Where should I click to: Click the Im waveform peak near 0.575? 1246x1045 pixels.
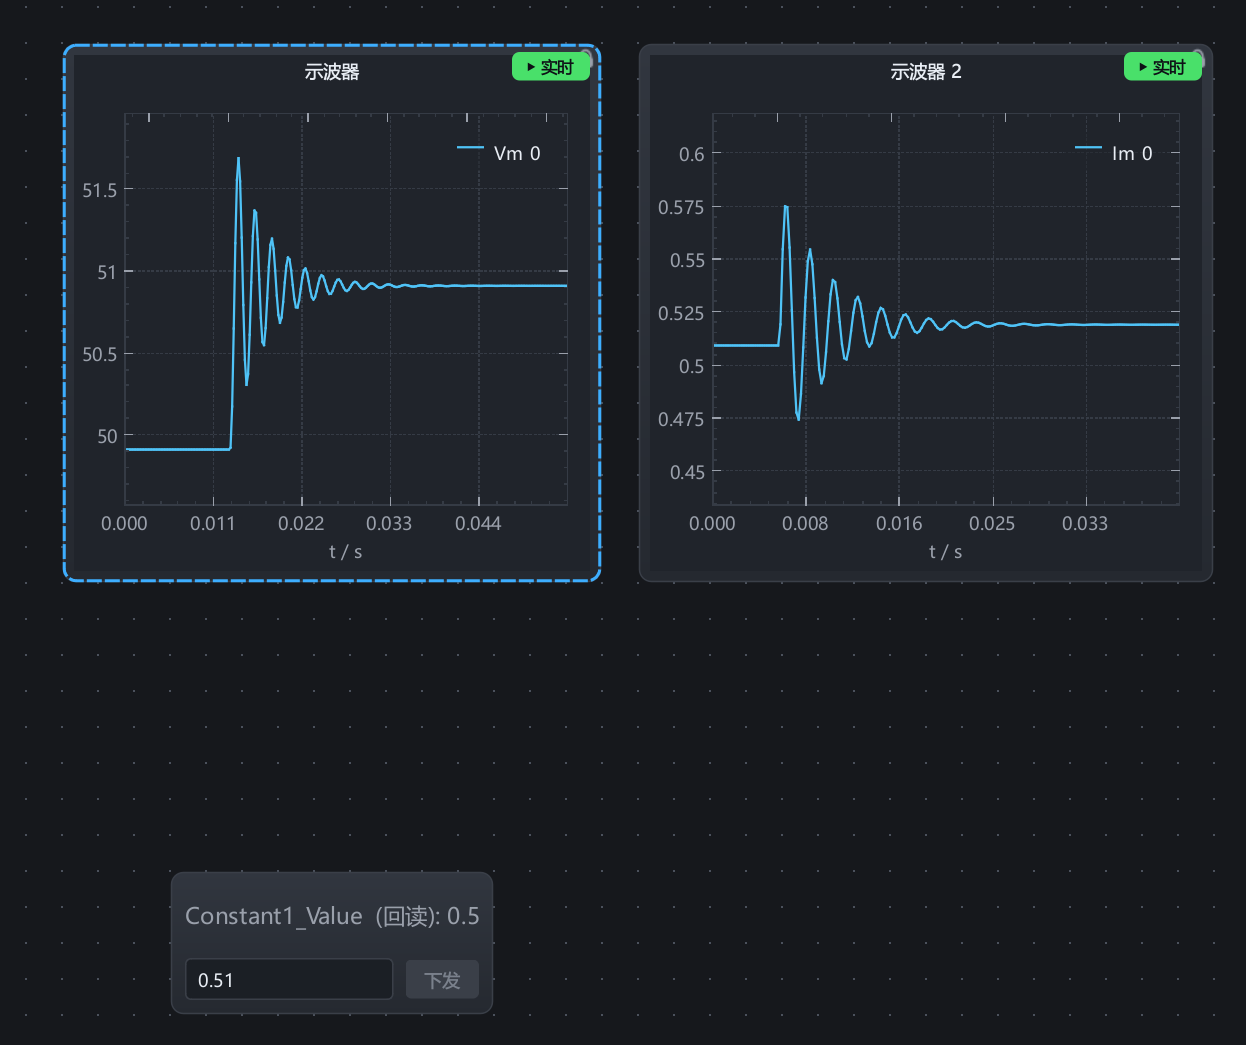pos(786,207)
